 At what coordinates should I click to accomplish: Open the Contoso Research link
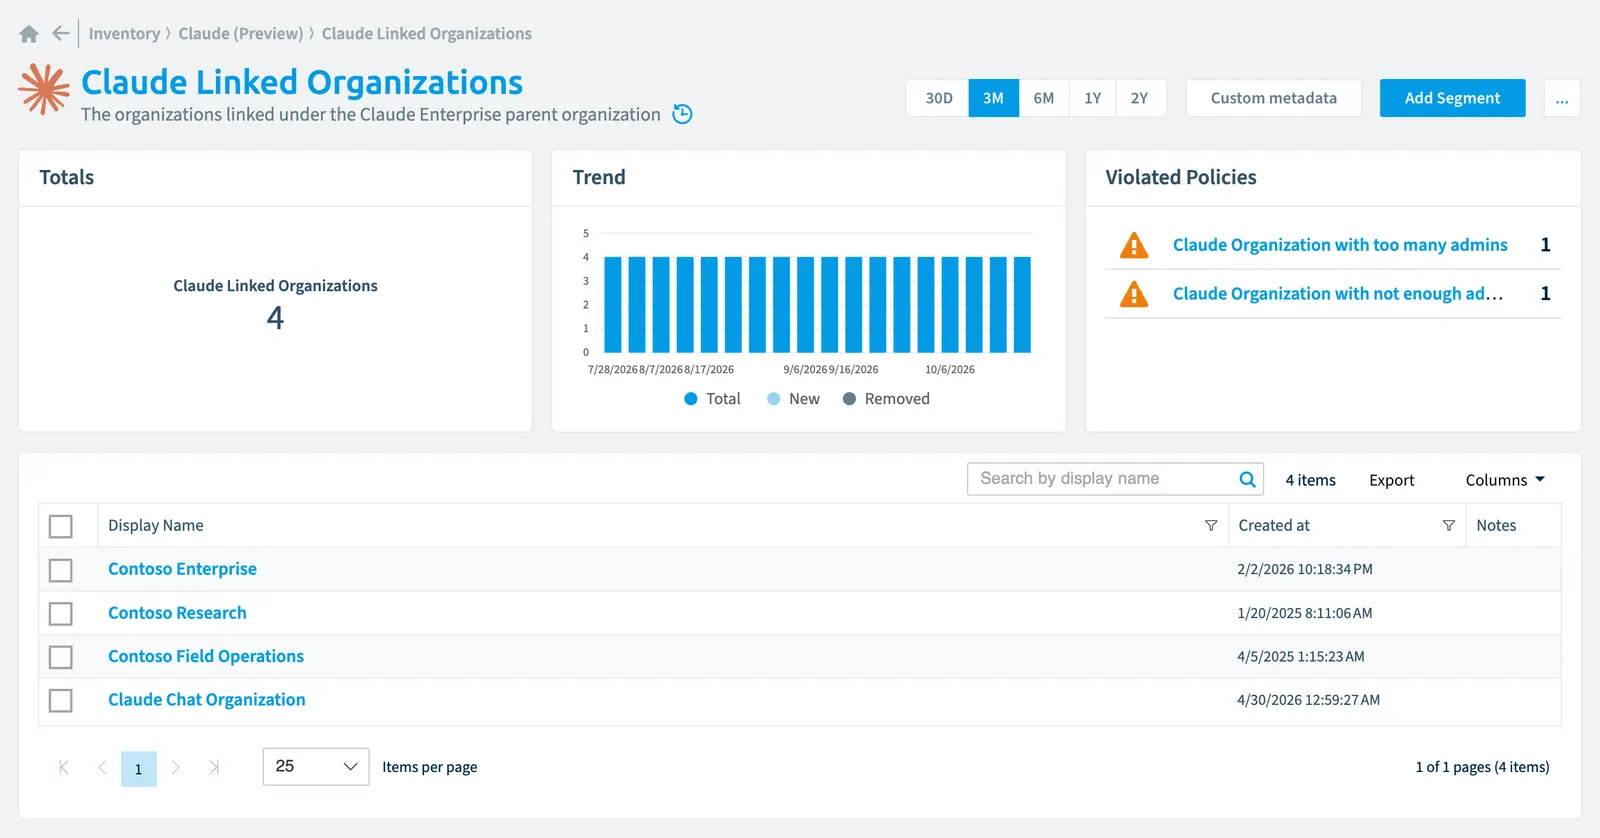[177, 613]
